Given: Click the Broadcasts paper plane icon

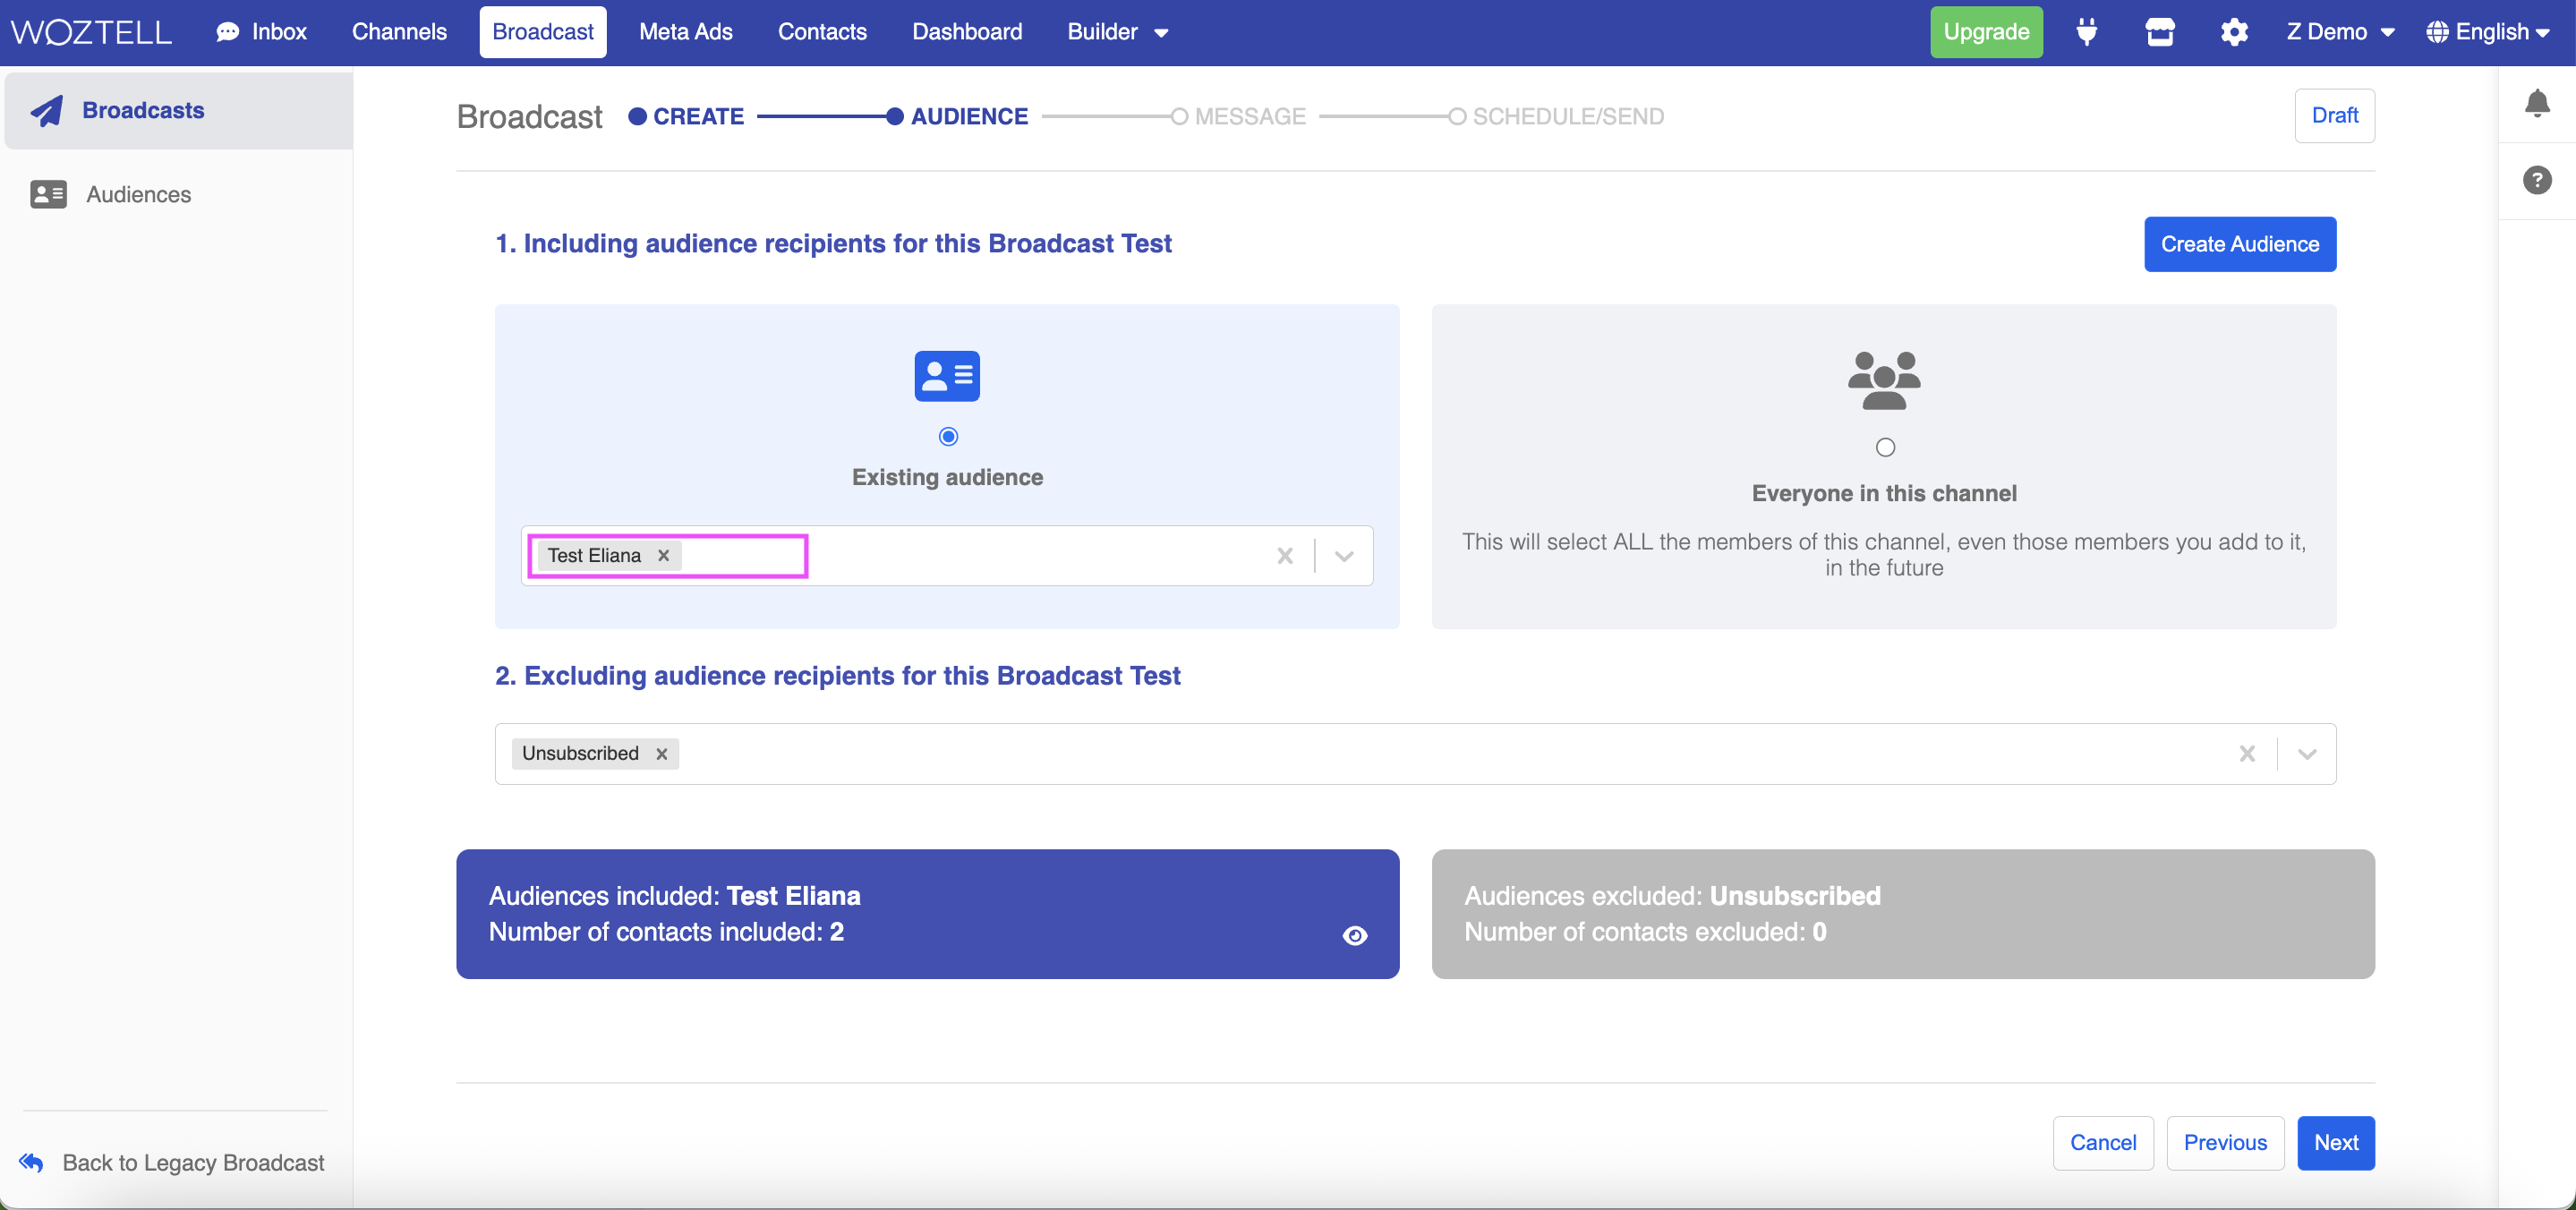Looking at the screenshot, I should [46, 110].
